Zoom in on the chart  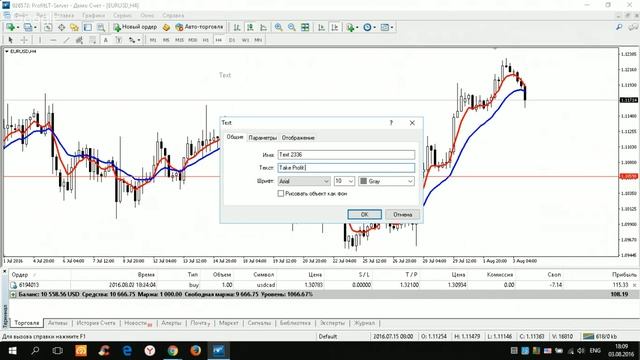(278, 27)
